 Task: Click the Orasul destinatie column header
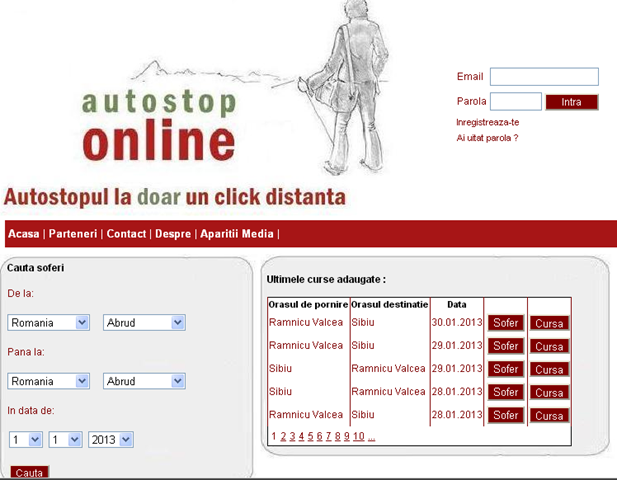(x=390, y=305)
